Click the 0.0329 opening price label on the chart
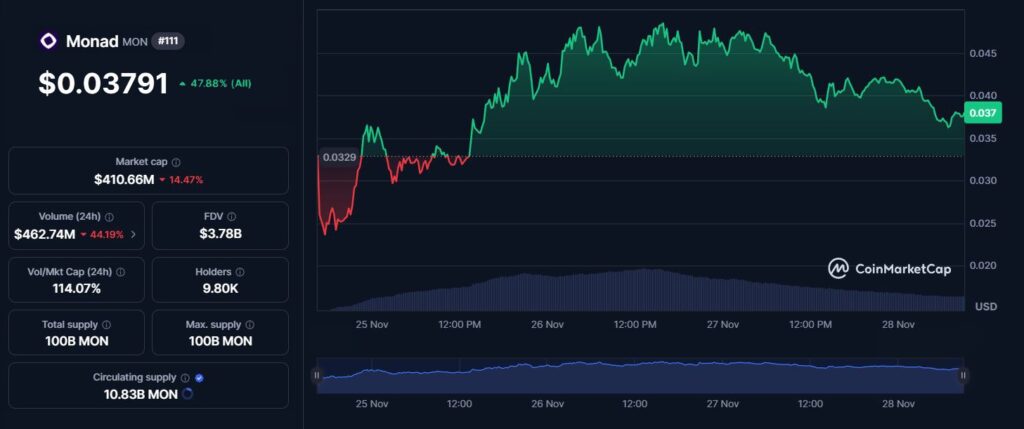The width and height of the screenshot is (1024, 429). [336, 157]
